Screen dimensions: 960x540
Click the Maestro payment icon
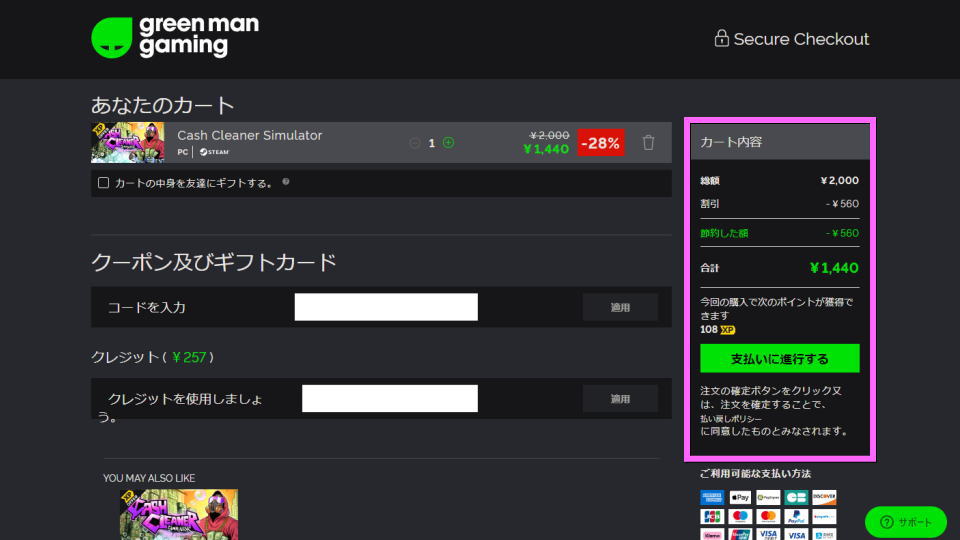point(740,516)
